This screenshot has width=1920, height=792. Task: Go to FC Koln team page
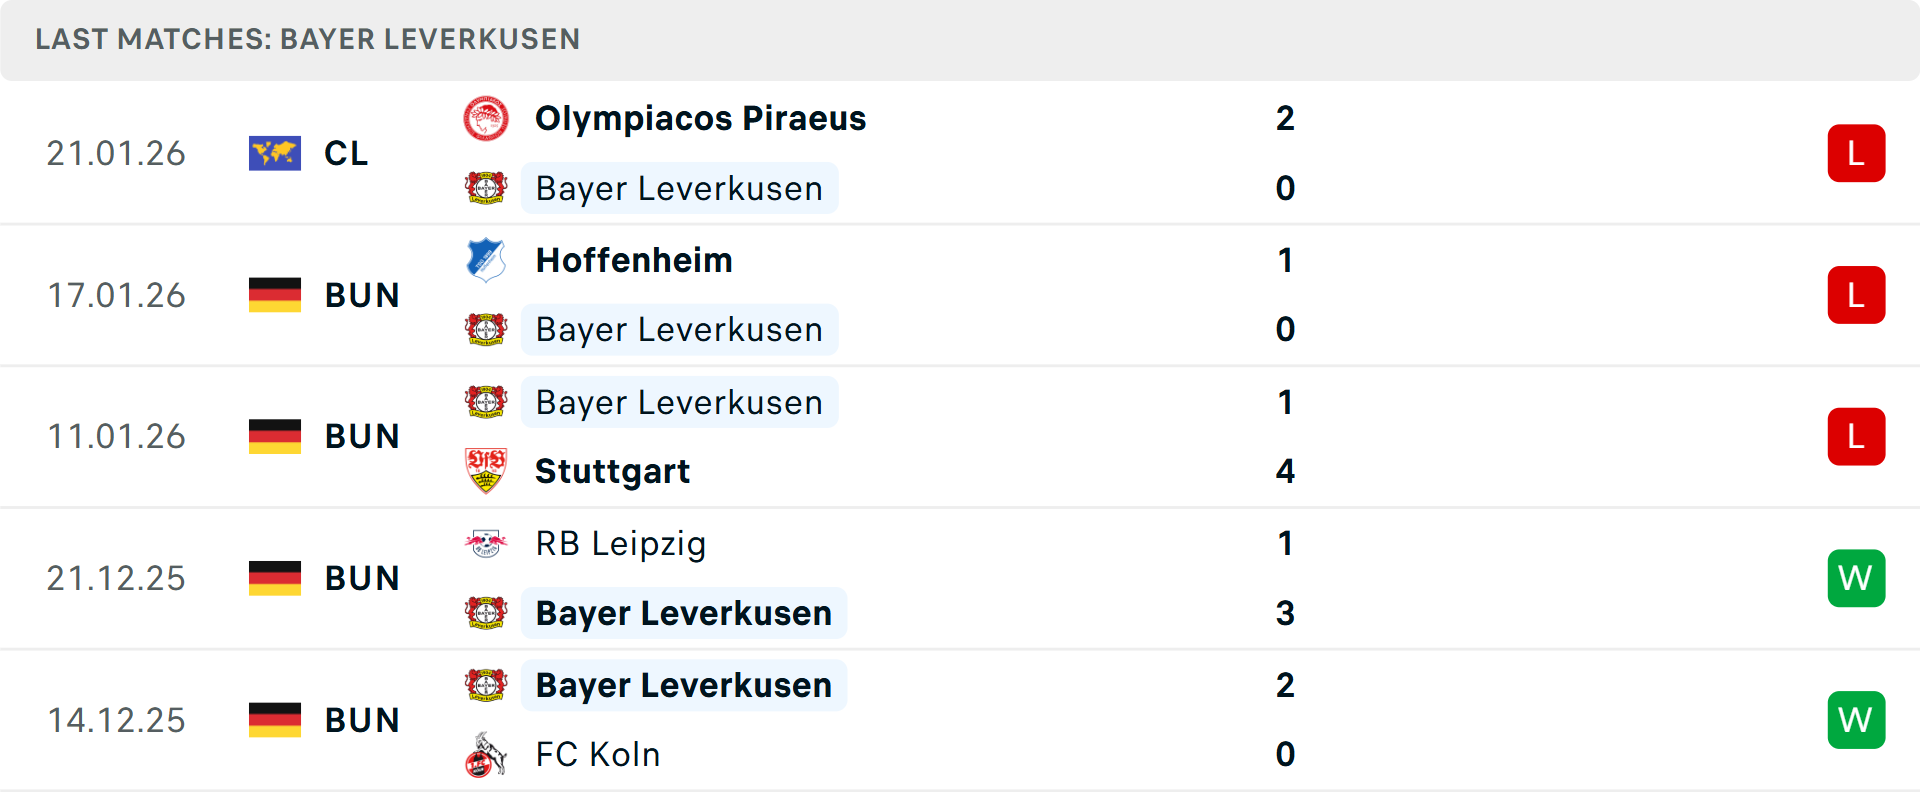(598, 755)
